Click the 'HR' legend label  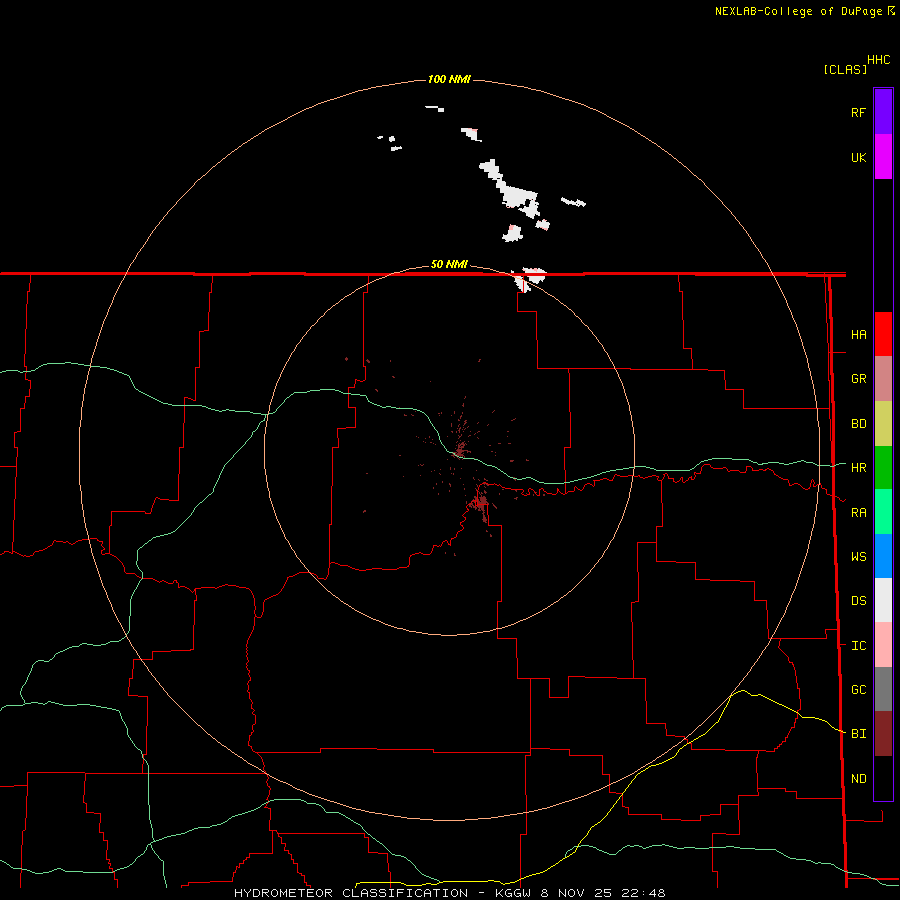coord(859,468)
